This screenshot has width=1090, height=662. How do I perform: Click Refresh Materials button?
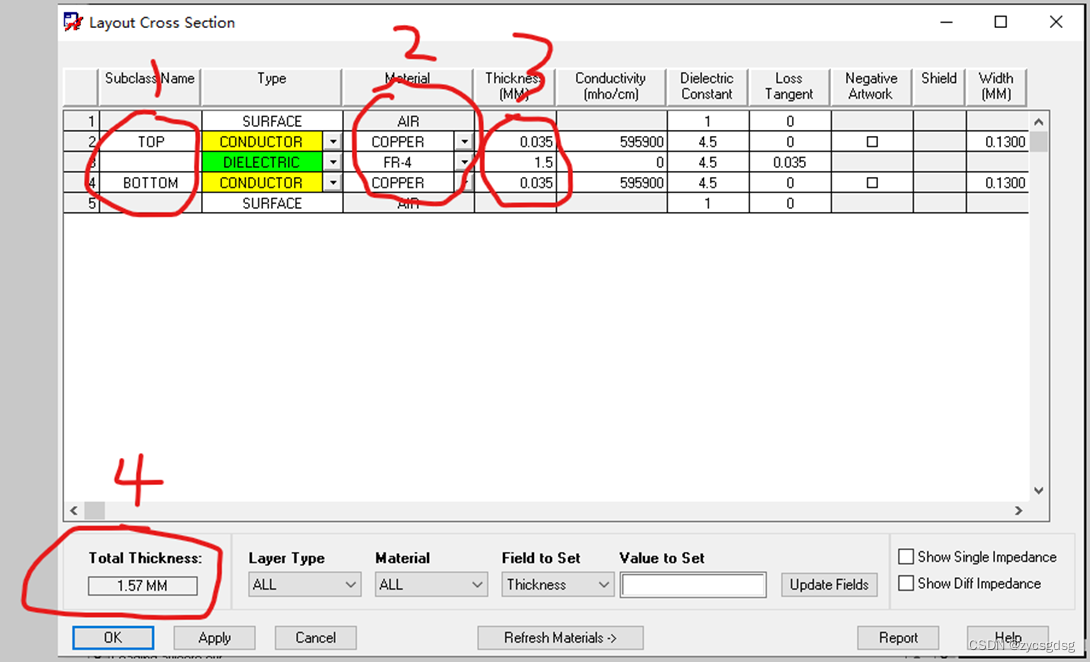point(559,638)
